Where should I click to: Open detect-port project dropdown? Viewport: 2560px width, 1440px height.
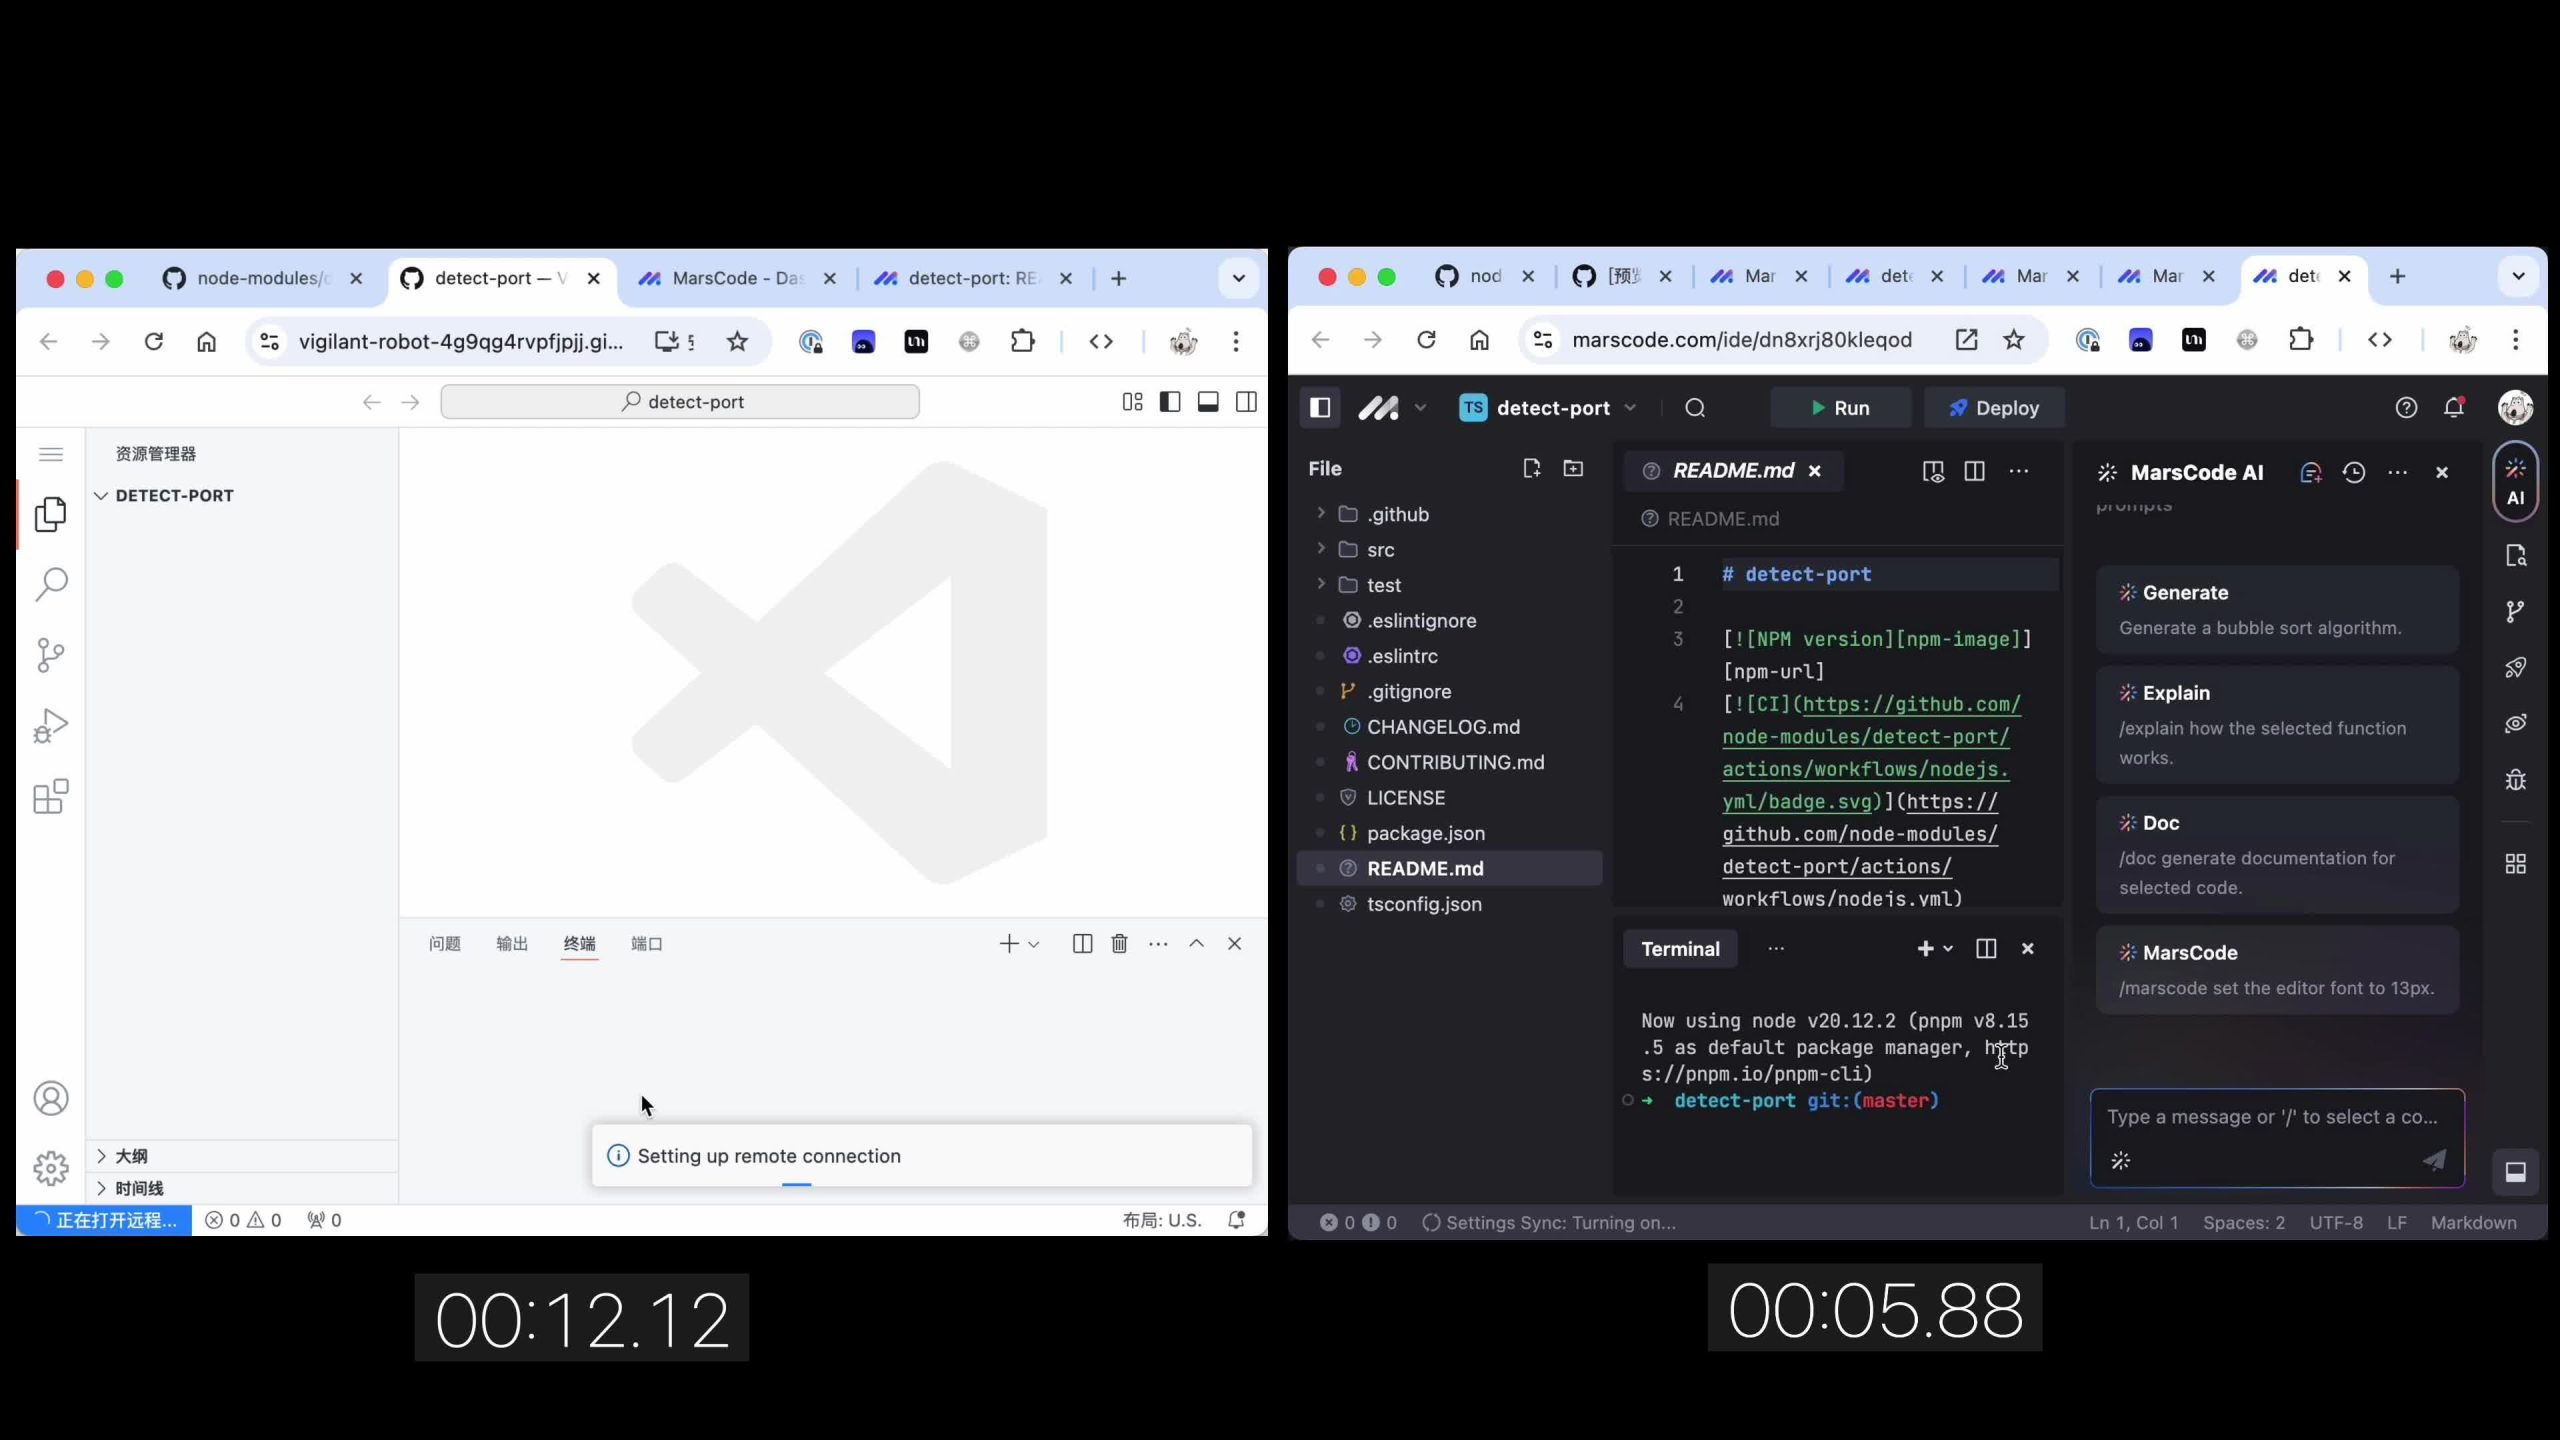pos(1552,408)
